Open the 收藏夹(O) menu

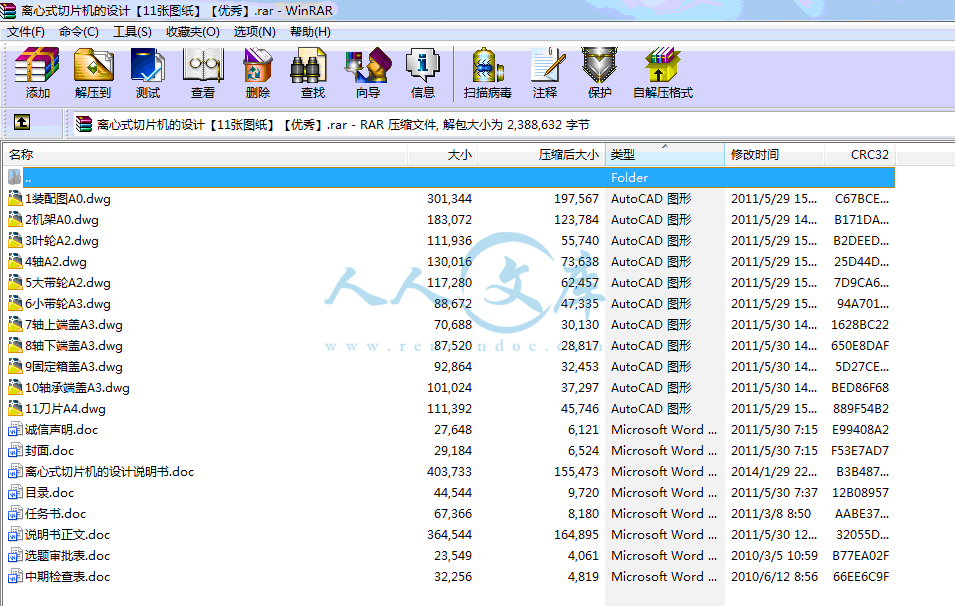pos(192,32)
